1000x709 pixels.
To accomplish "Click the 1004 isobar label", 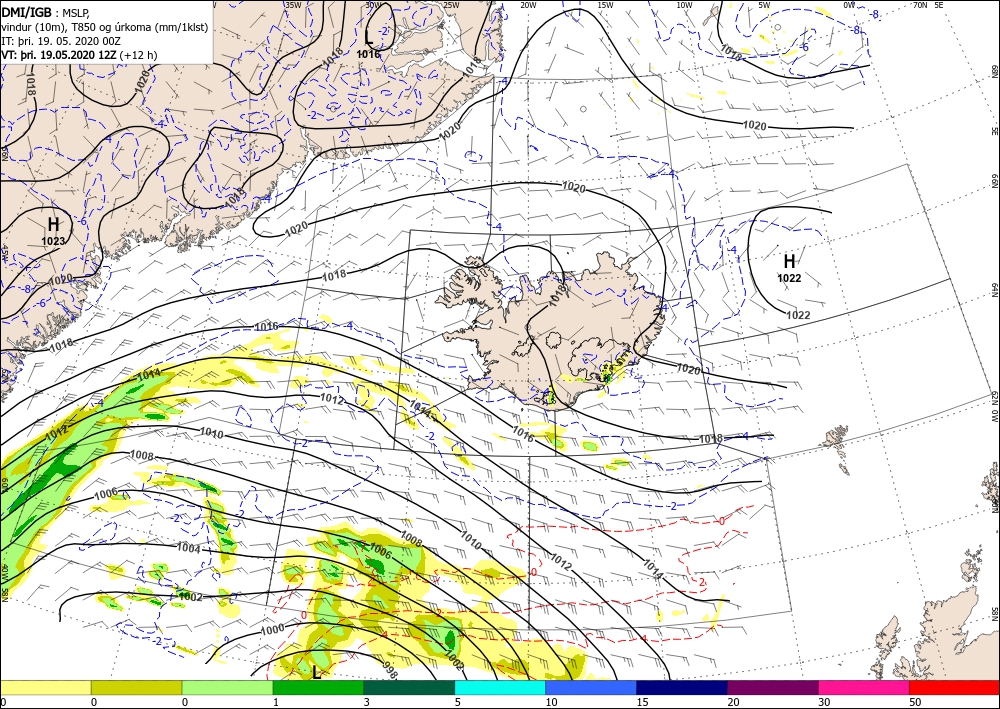I will click(188, 548).
